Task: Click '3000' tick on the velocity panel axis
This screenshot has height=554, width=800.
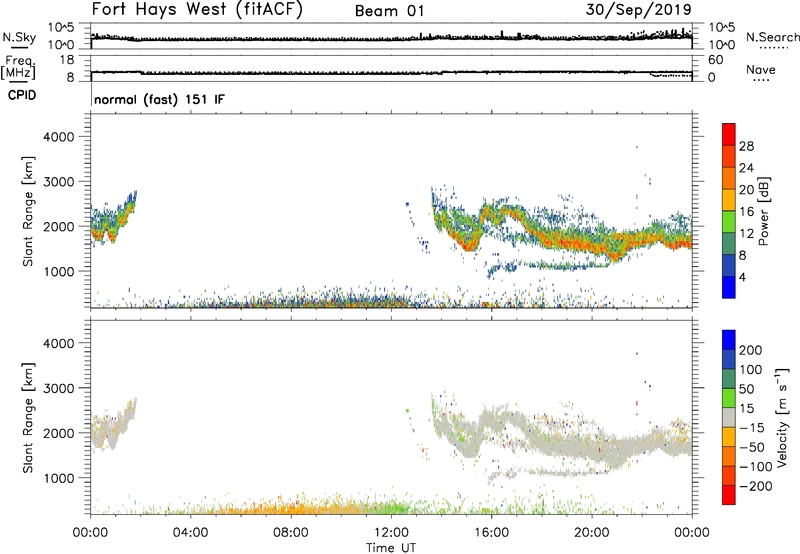Action: coord(59,388)
